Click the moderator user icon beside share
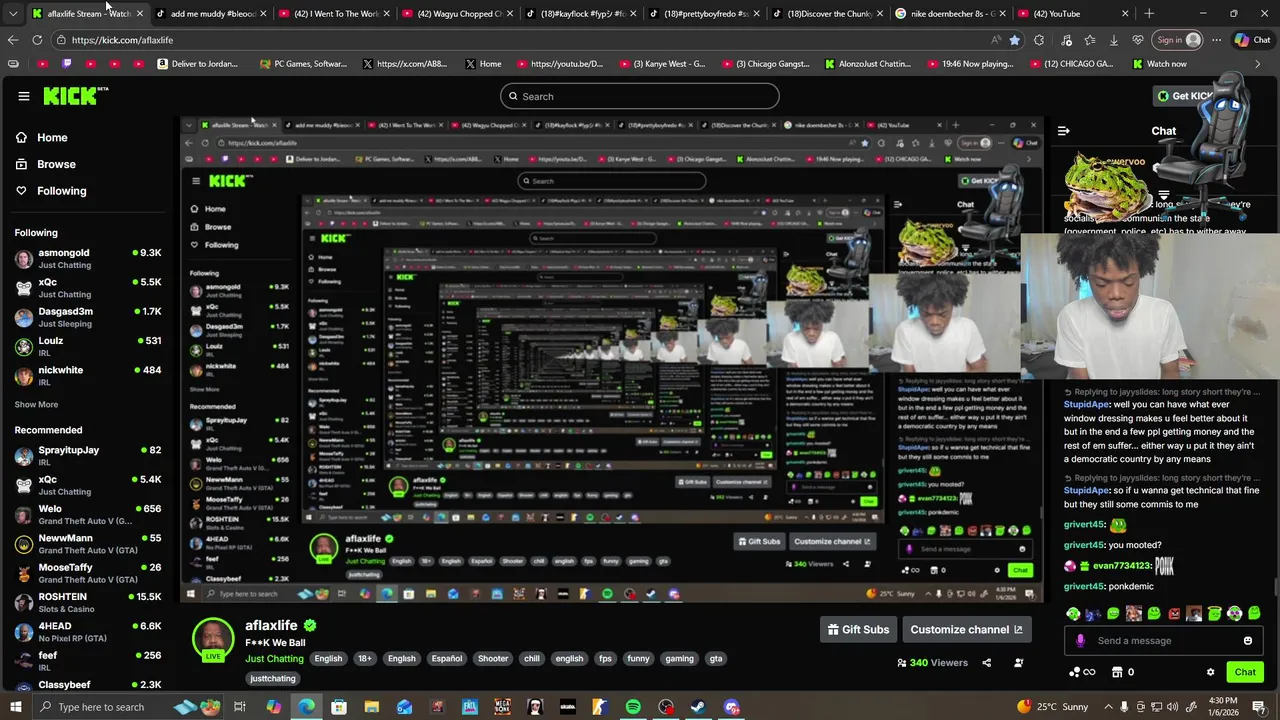1280x720 pixels. pos(1019,663)
